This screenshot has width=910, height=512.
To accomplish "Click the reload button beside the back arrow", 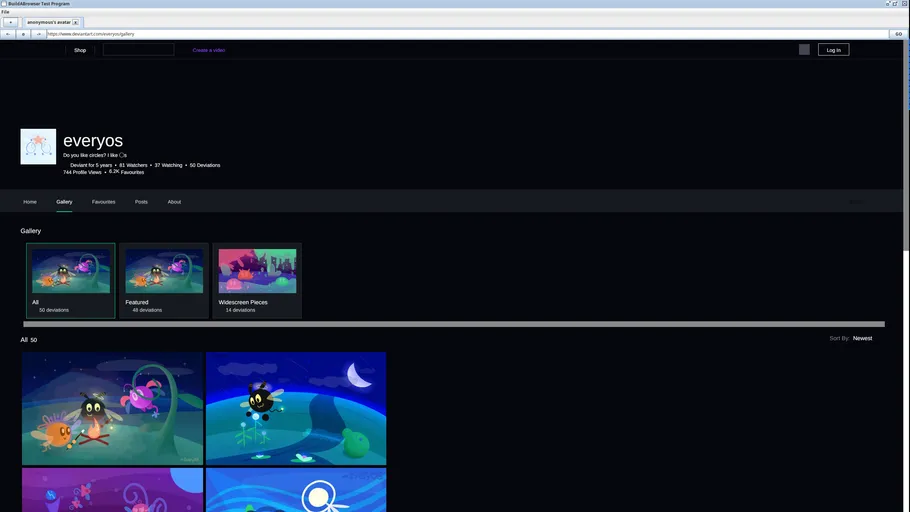I will [x=23, y=34].
